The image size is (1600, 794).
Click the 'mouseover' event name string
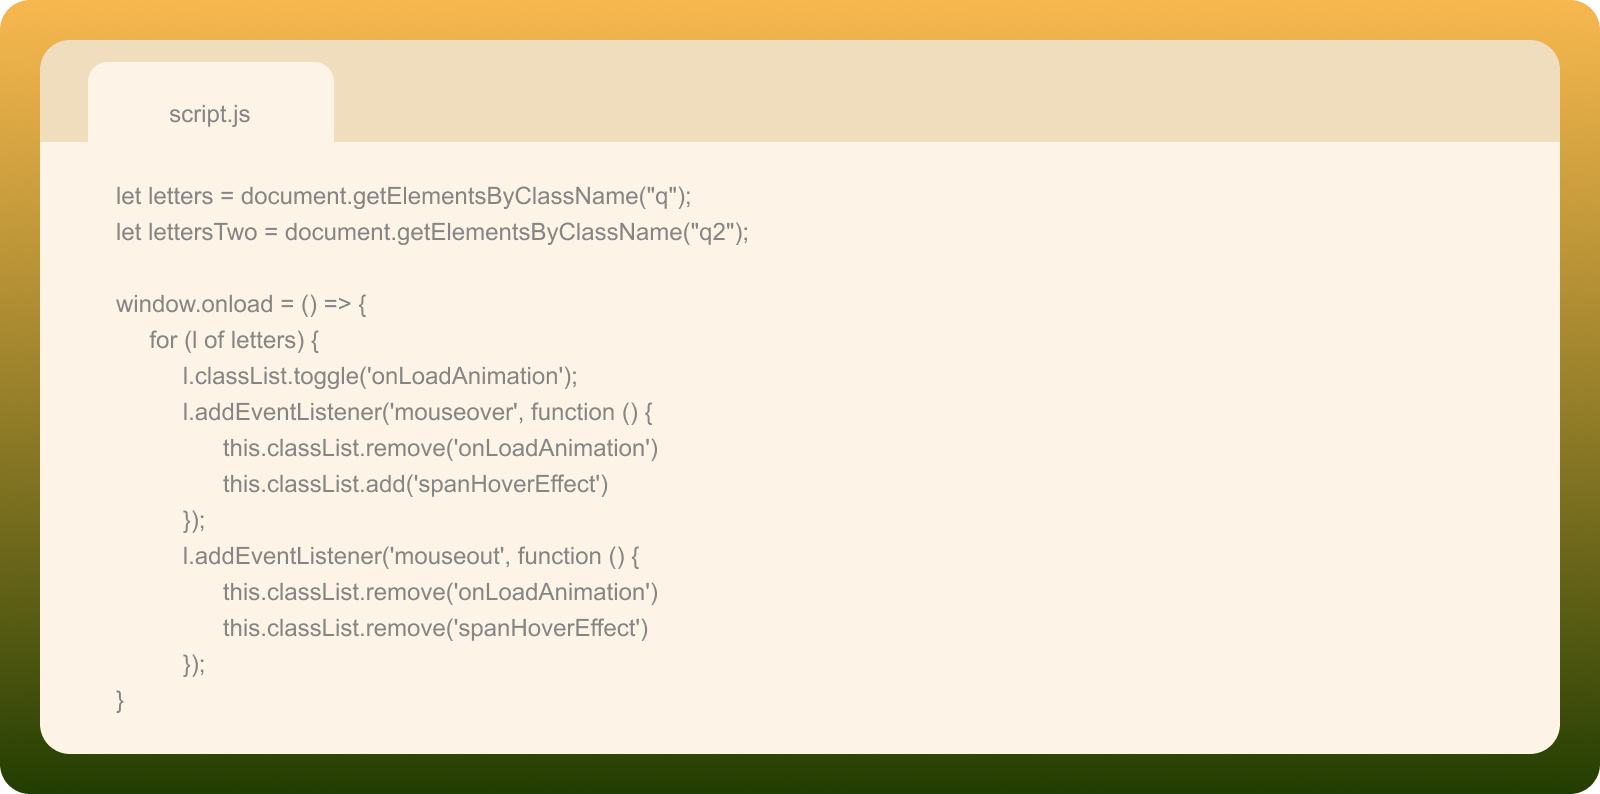click(x=454, y=412)
